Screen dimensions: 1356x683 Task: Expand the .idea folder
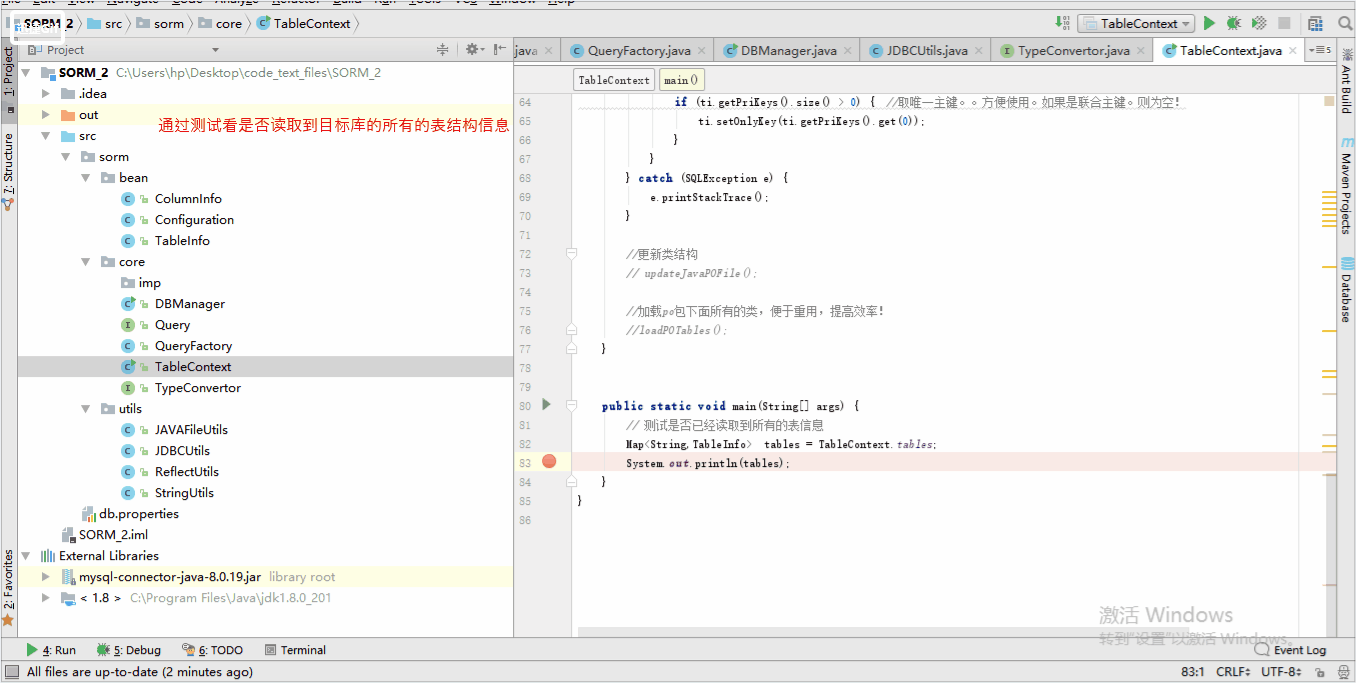pyautogui.click(x=46, y=94)
